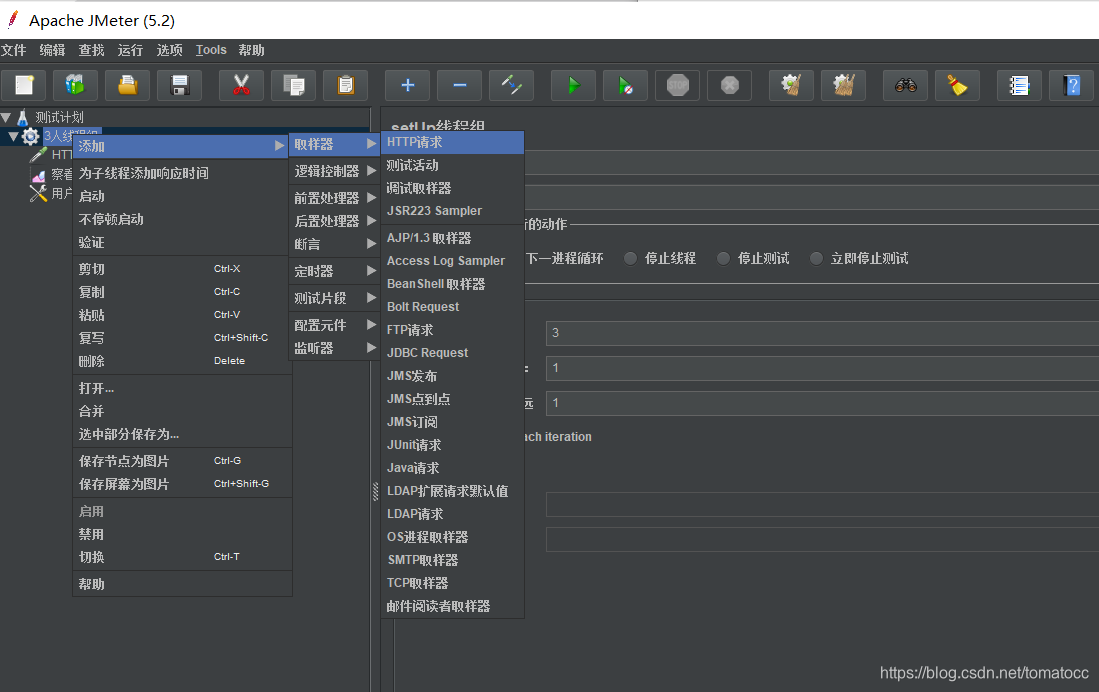Viewport: 1099px width, 692px height.
Task: Click the plus Expand all icon
Action: tap(407, 86)
